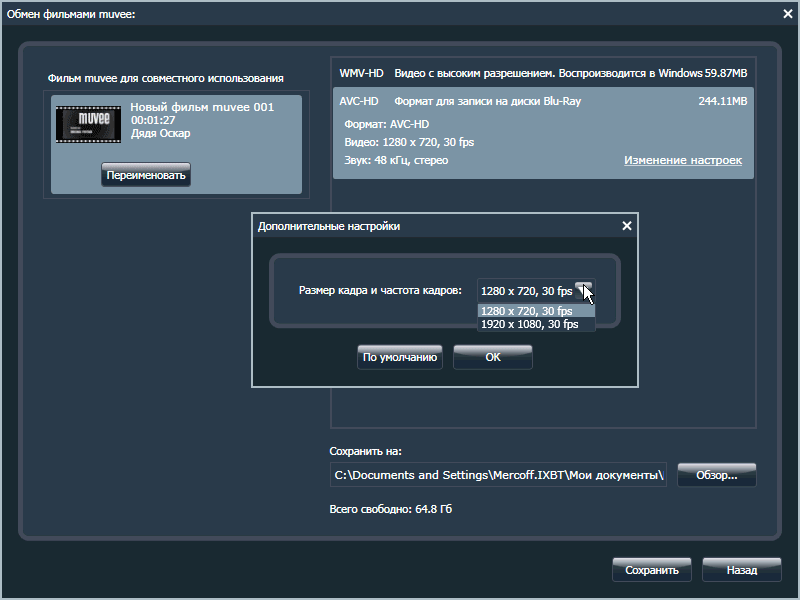Click the Переименовать button

[x=146, y=175]
